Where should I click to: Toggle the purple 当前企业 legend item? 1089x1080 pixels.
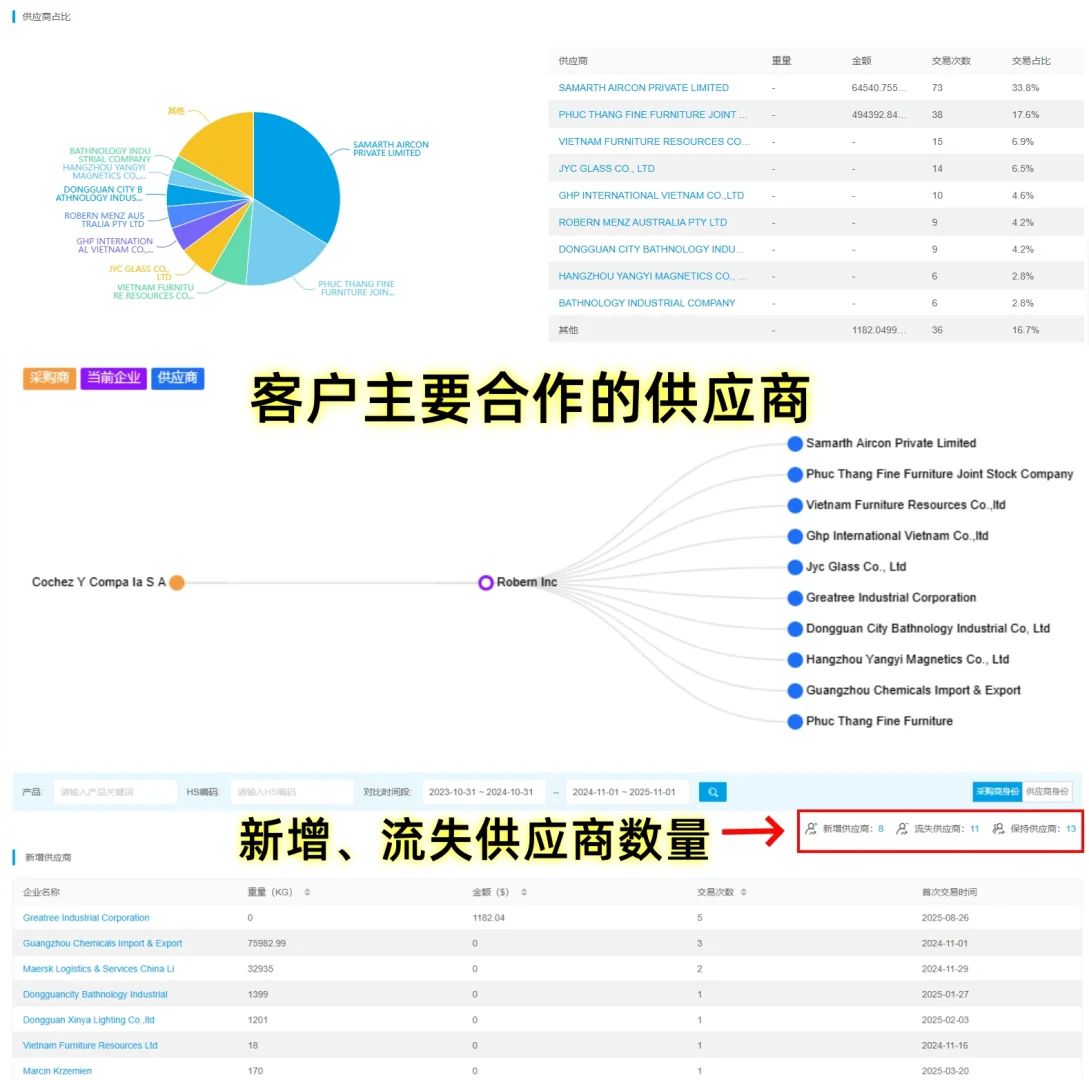pyautogui.click(x=113, y=378)
